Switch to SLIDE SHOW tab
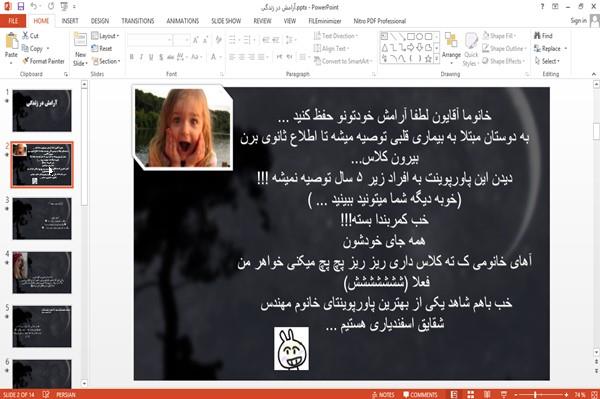This screenshot has height=399, width=600. [226, 21]
